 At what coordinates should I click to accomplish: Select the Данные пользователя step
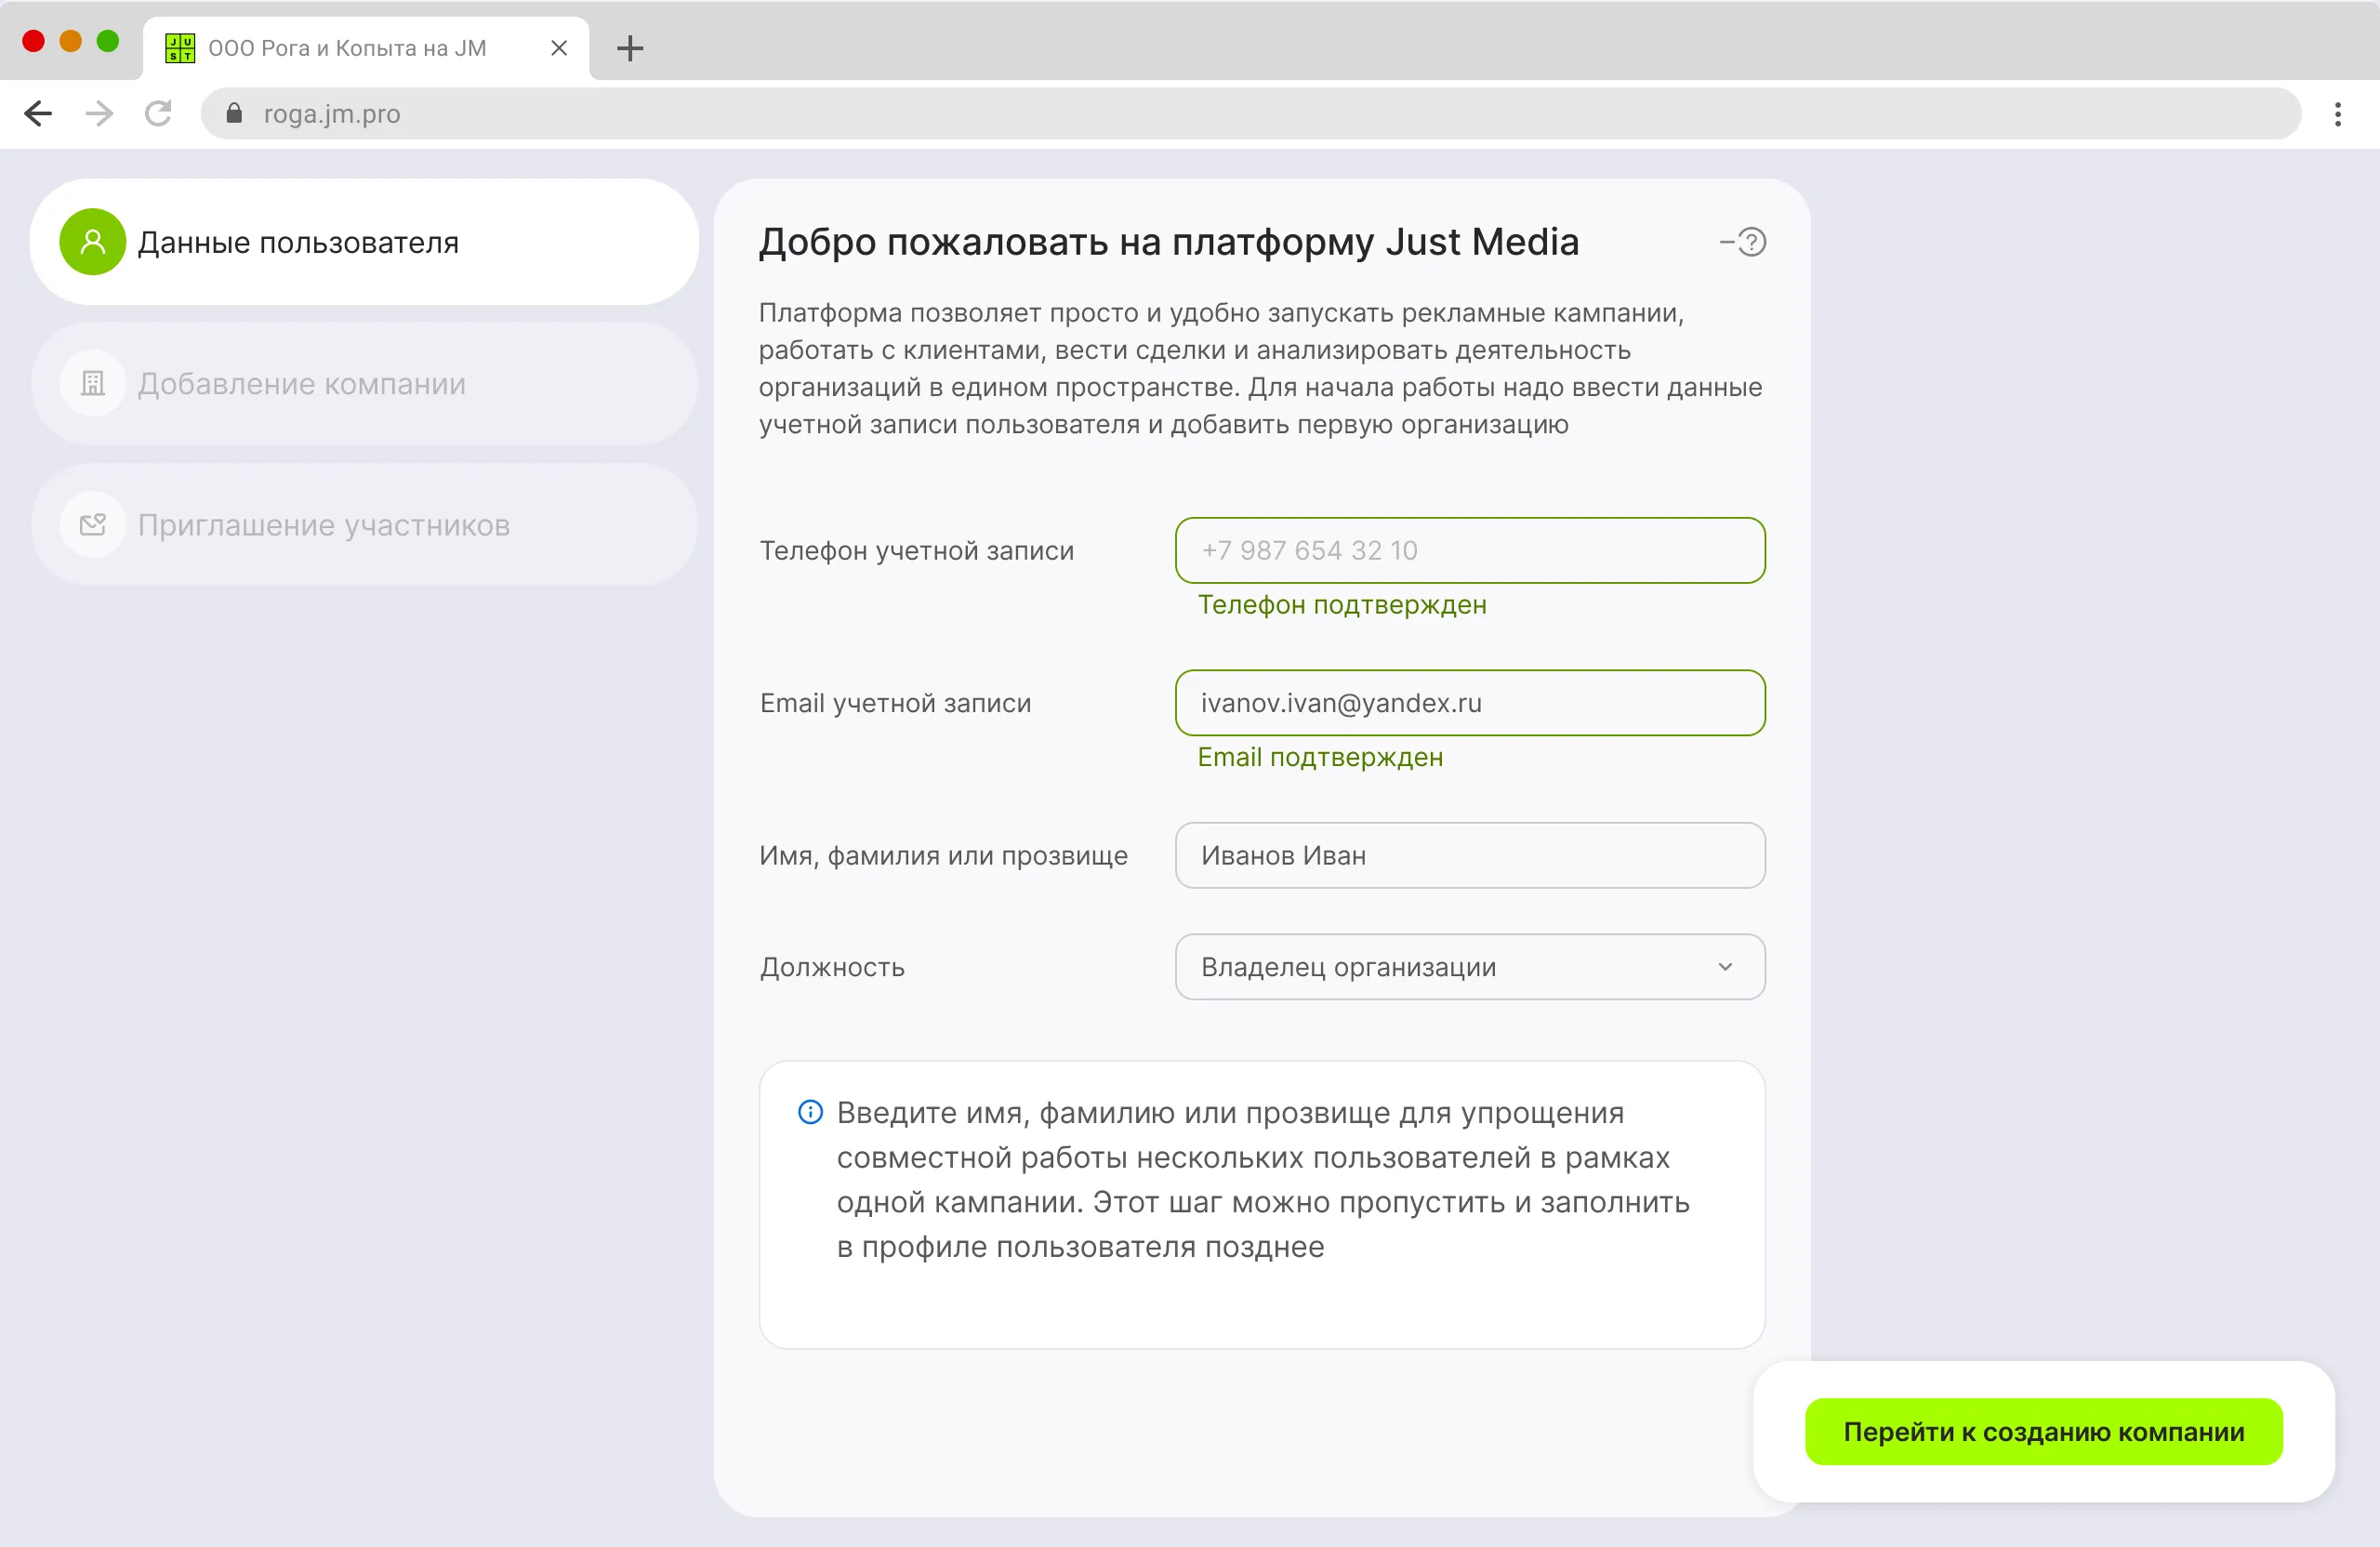pyautogui.click(x=298, y=242)
